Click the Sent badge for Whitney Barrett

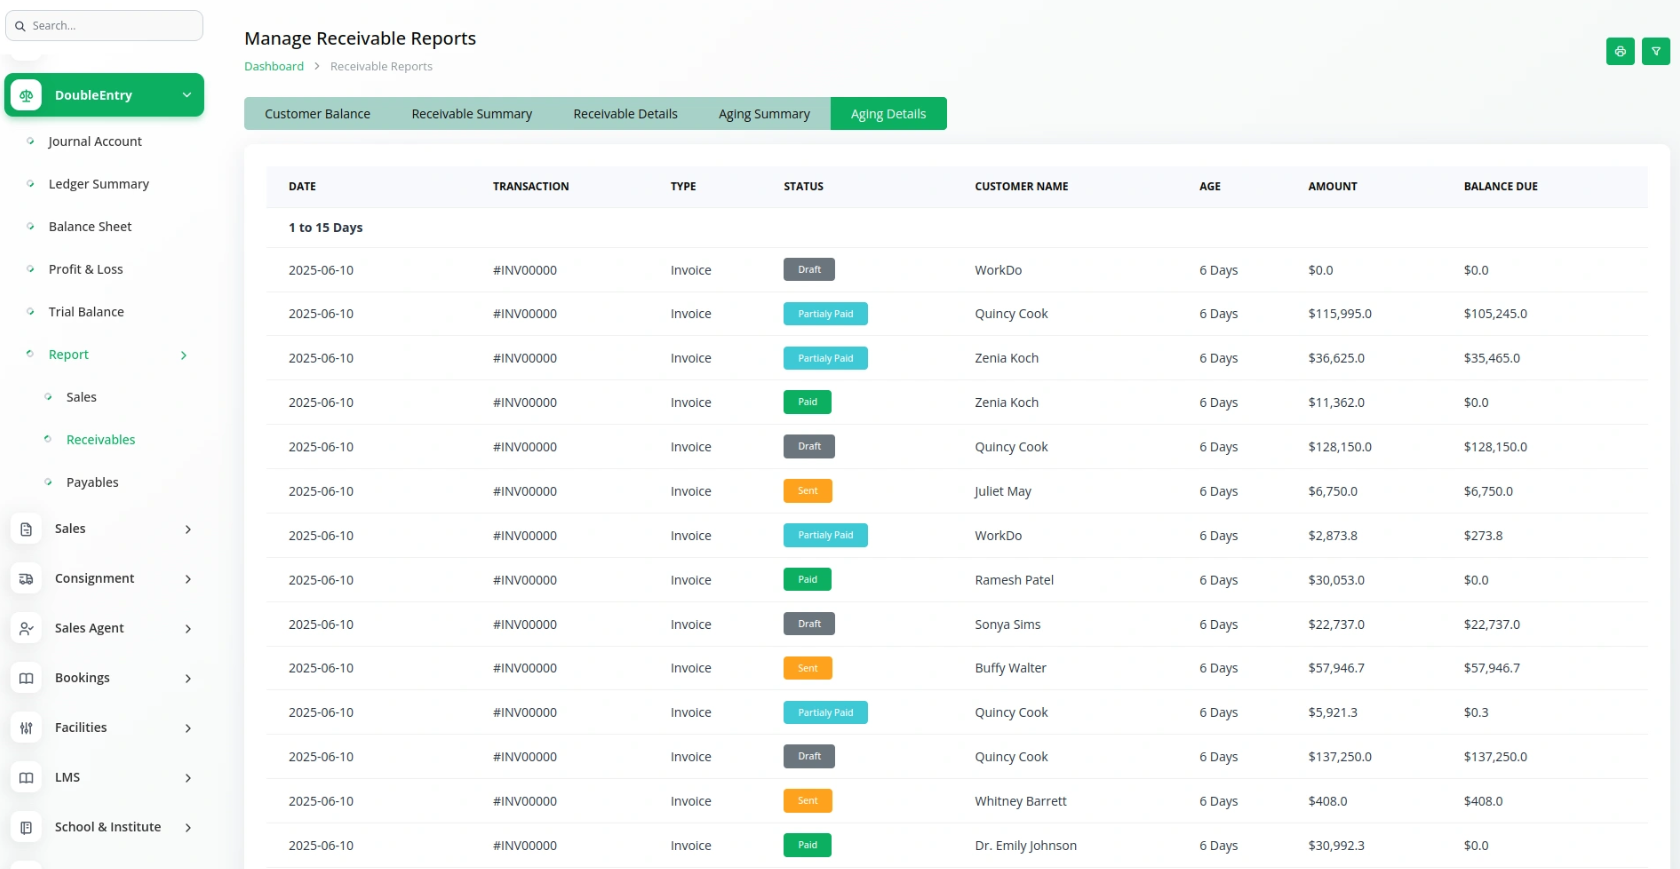pyautogui.click(x=807, y=801)
